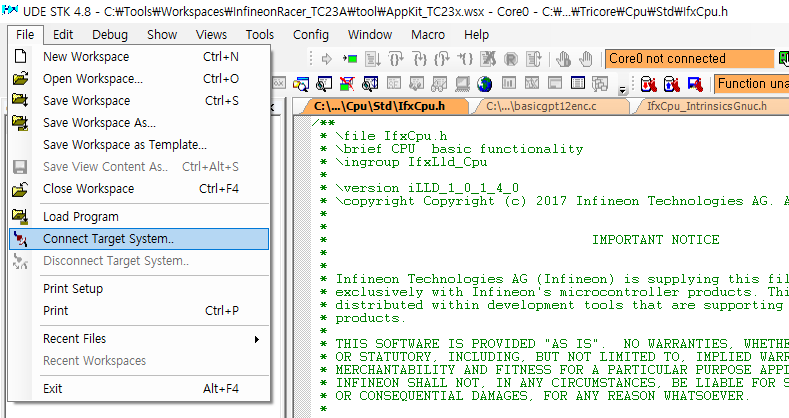Click the crossed-out green window toolbar icon
This screenshot has width=789, height=418.
(347, 84)
